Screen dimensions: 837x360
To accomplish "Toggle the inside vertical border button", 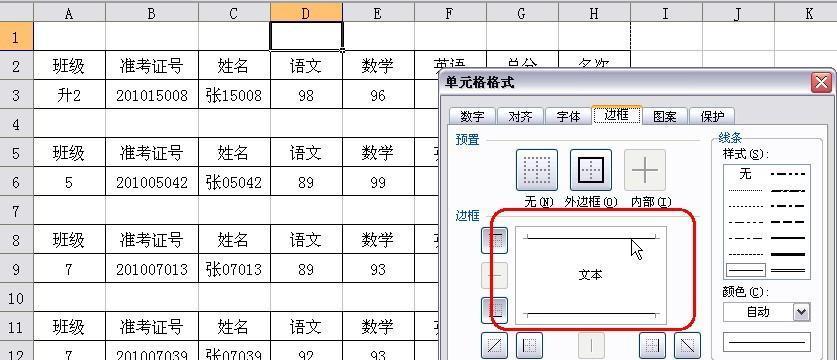I will (592, 346).
